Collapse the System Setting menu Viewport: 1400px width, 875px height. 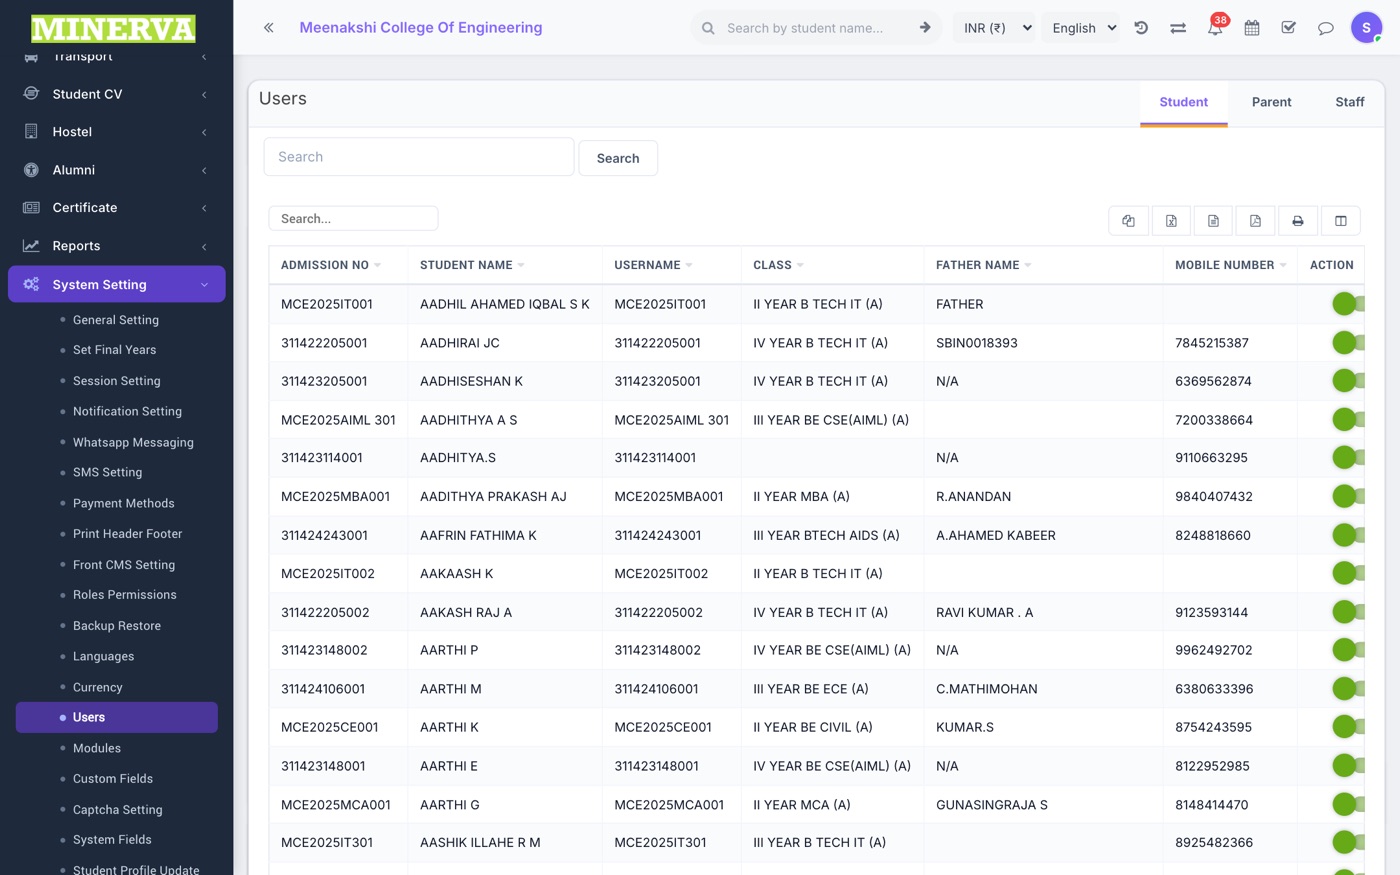click(204, 285)
